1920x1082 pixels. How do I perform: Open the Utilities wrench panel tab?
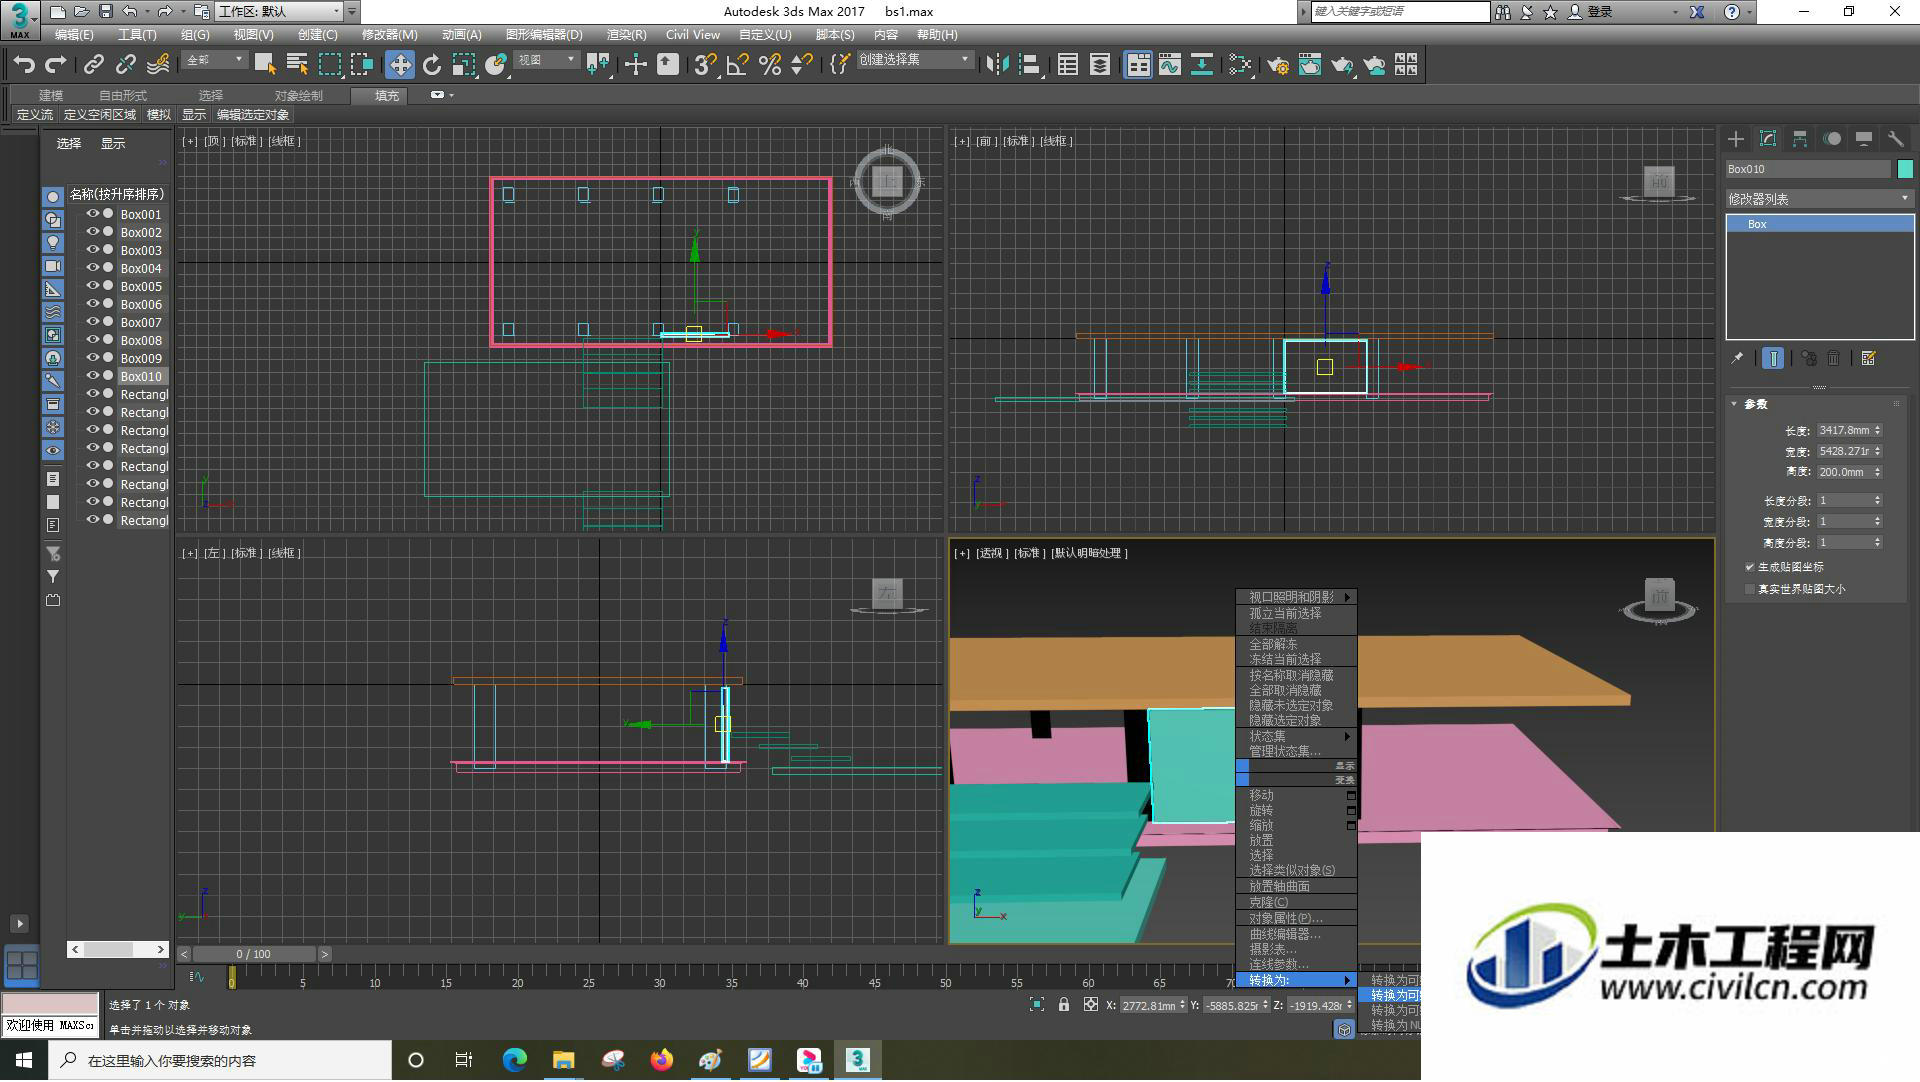(x=1895, y=139)
